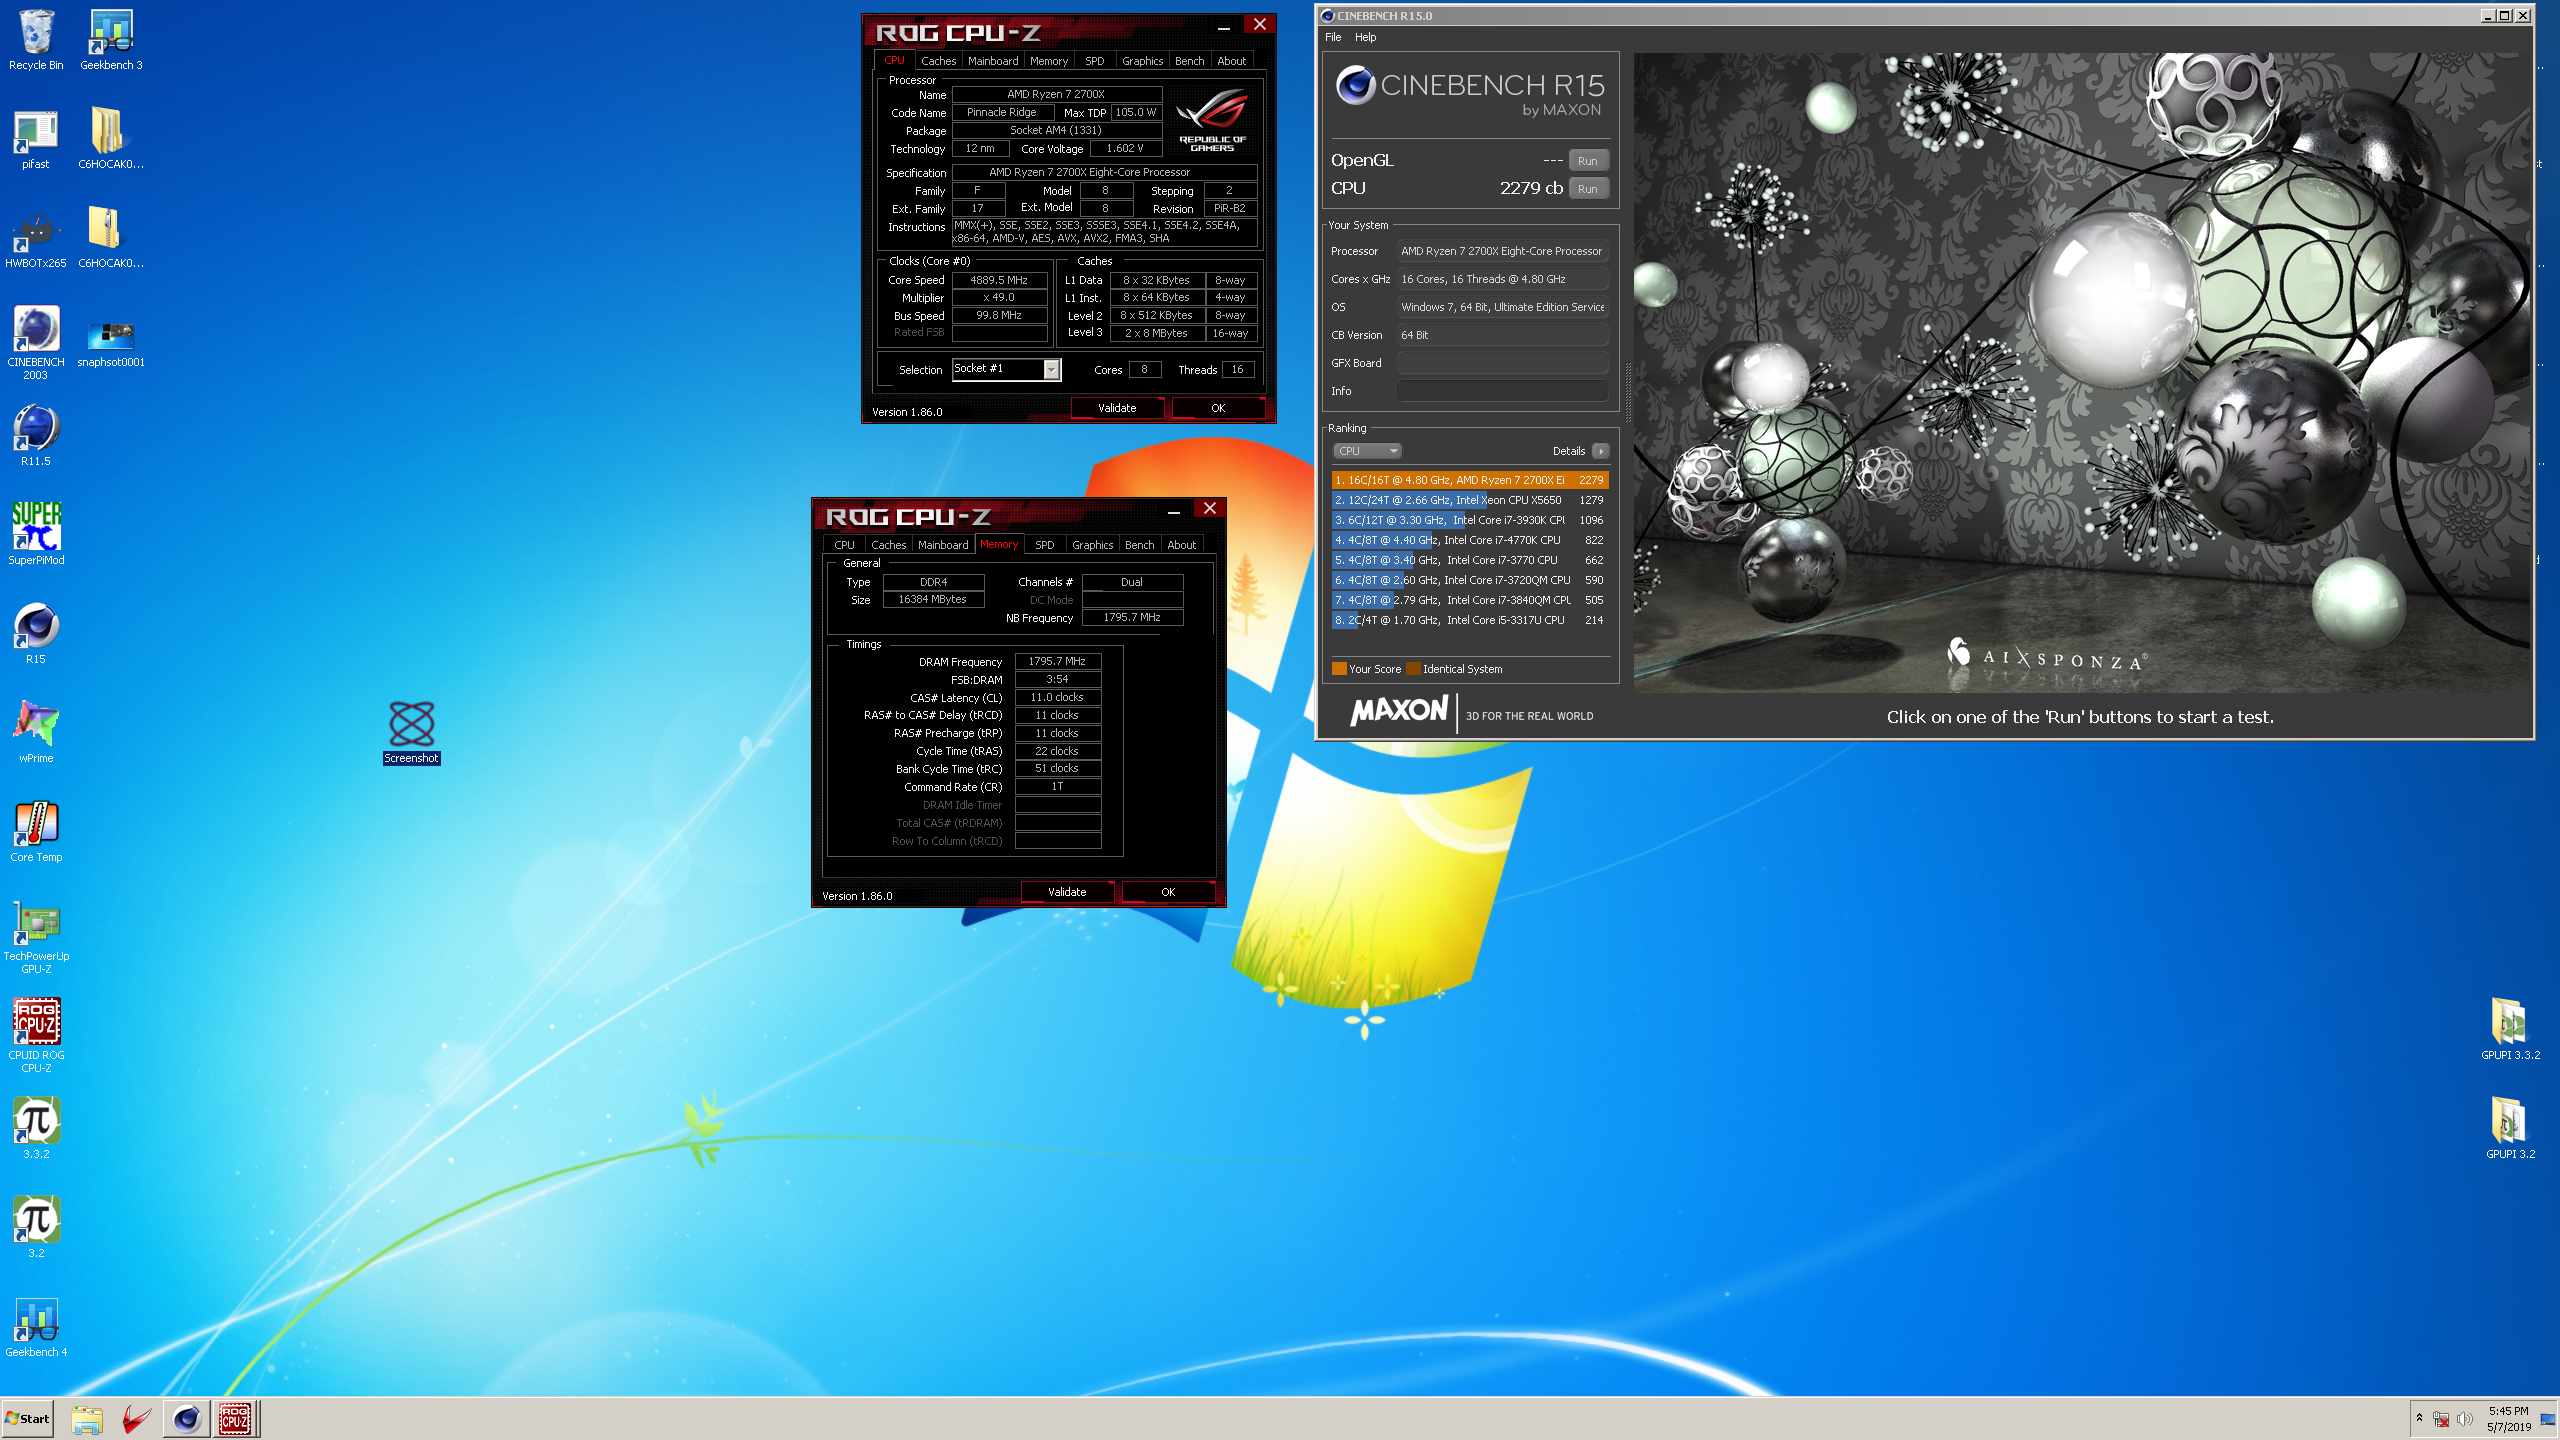Click Validate in lower CPU-Z window
Screen dimensions: 2560x1440
(x=1067, y=892)
